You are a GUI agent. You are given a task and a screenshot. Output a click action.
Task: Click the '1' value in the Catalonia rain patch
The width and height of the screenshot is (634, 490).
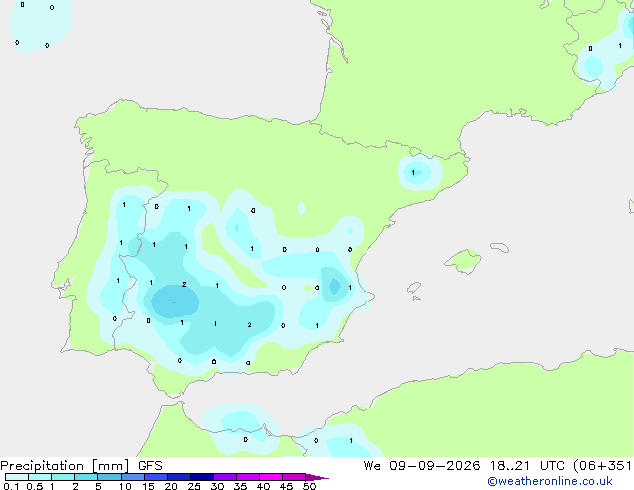[413, 173]
